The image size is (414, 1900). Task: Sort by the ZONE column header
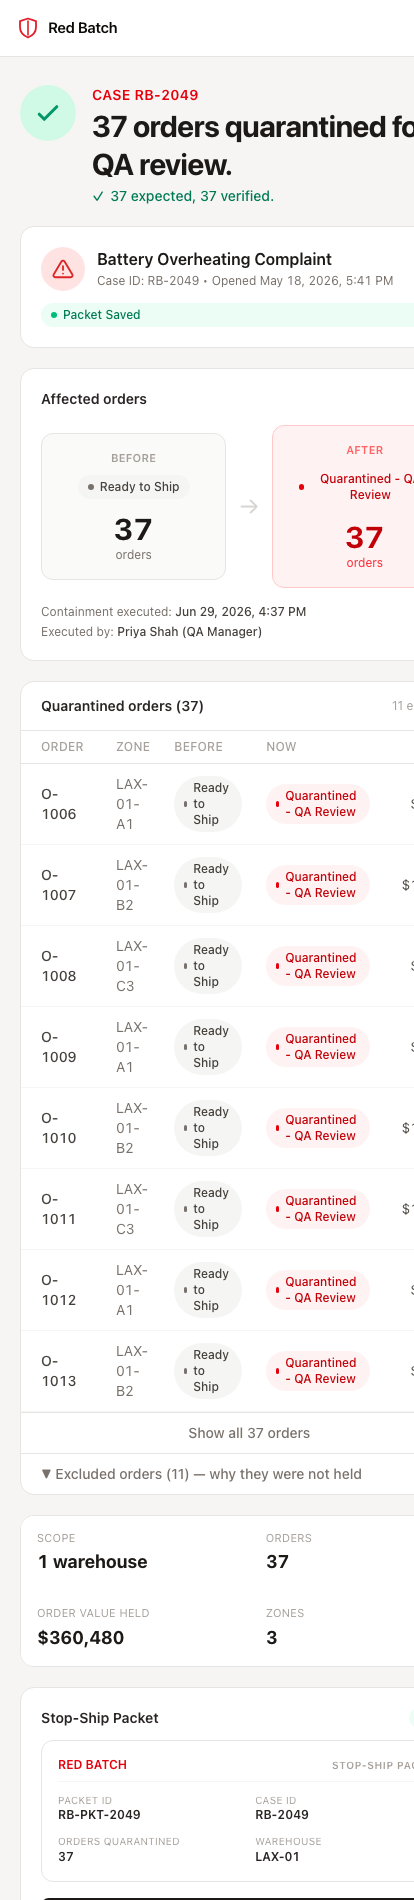(133, 747)
